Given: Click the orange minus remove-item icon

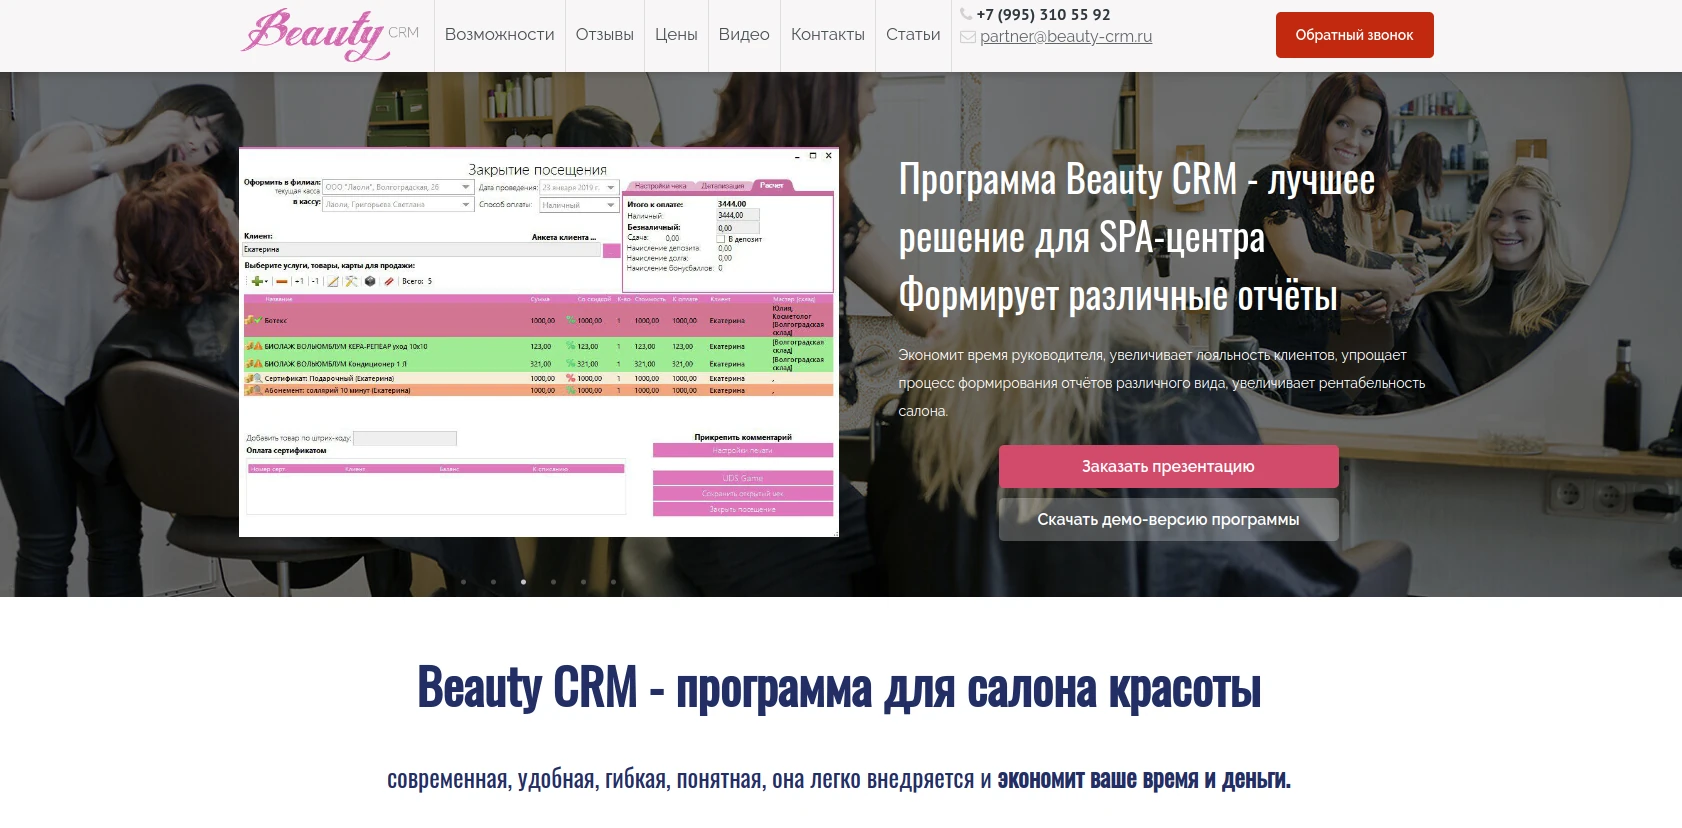Looking at the screenshot, I should (x=282, y=282).
